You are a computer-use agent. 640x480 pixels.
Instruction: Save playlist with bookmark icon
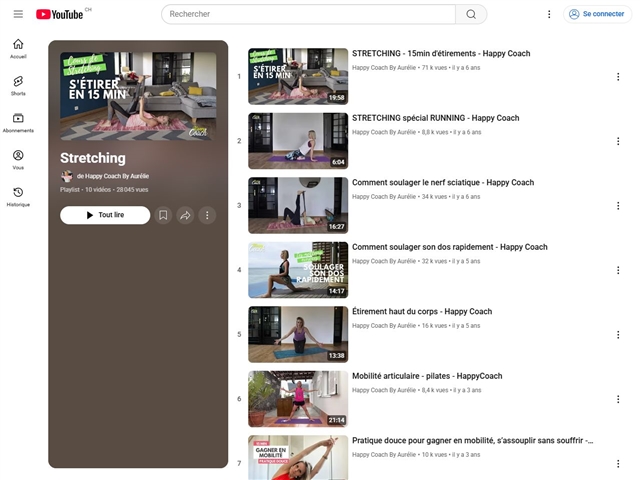163,215
